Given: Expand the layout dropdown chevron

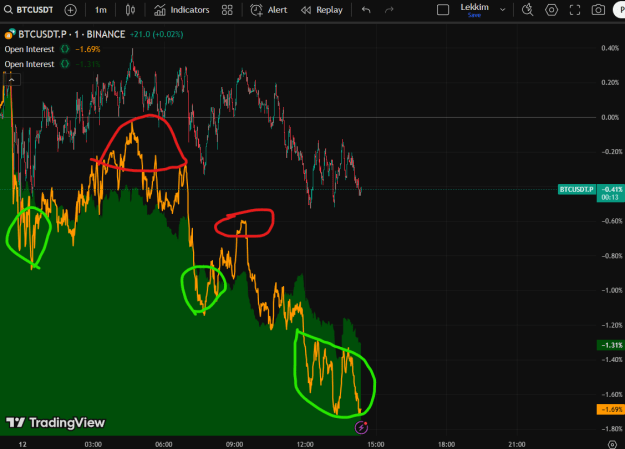Looking at the screenshot, I should tap(503, 10).
